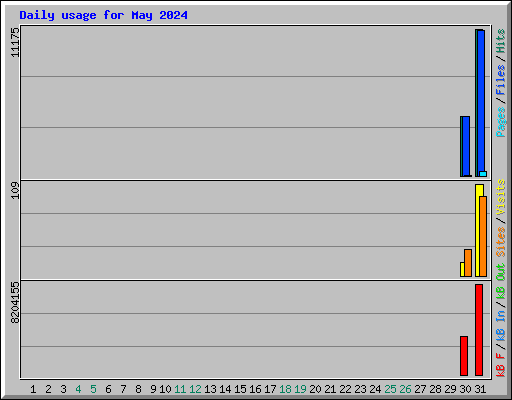512x400 pixels.
Task: Click day label 28 on the x-axis
Action: [x=435, y=389]
